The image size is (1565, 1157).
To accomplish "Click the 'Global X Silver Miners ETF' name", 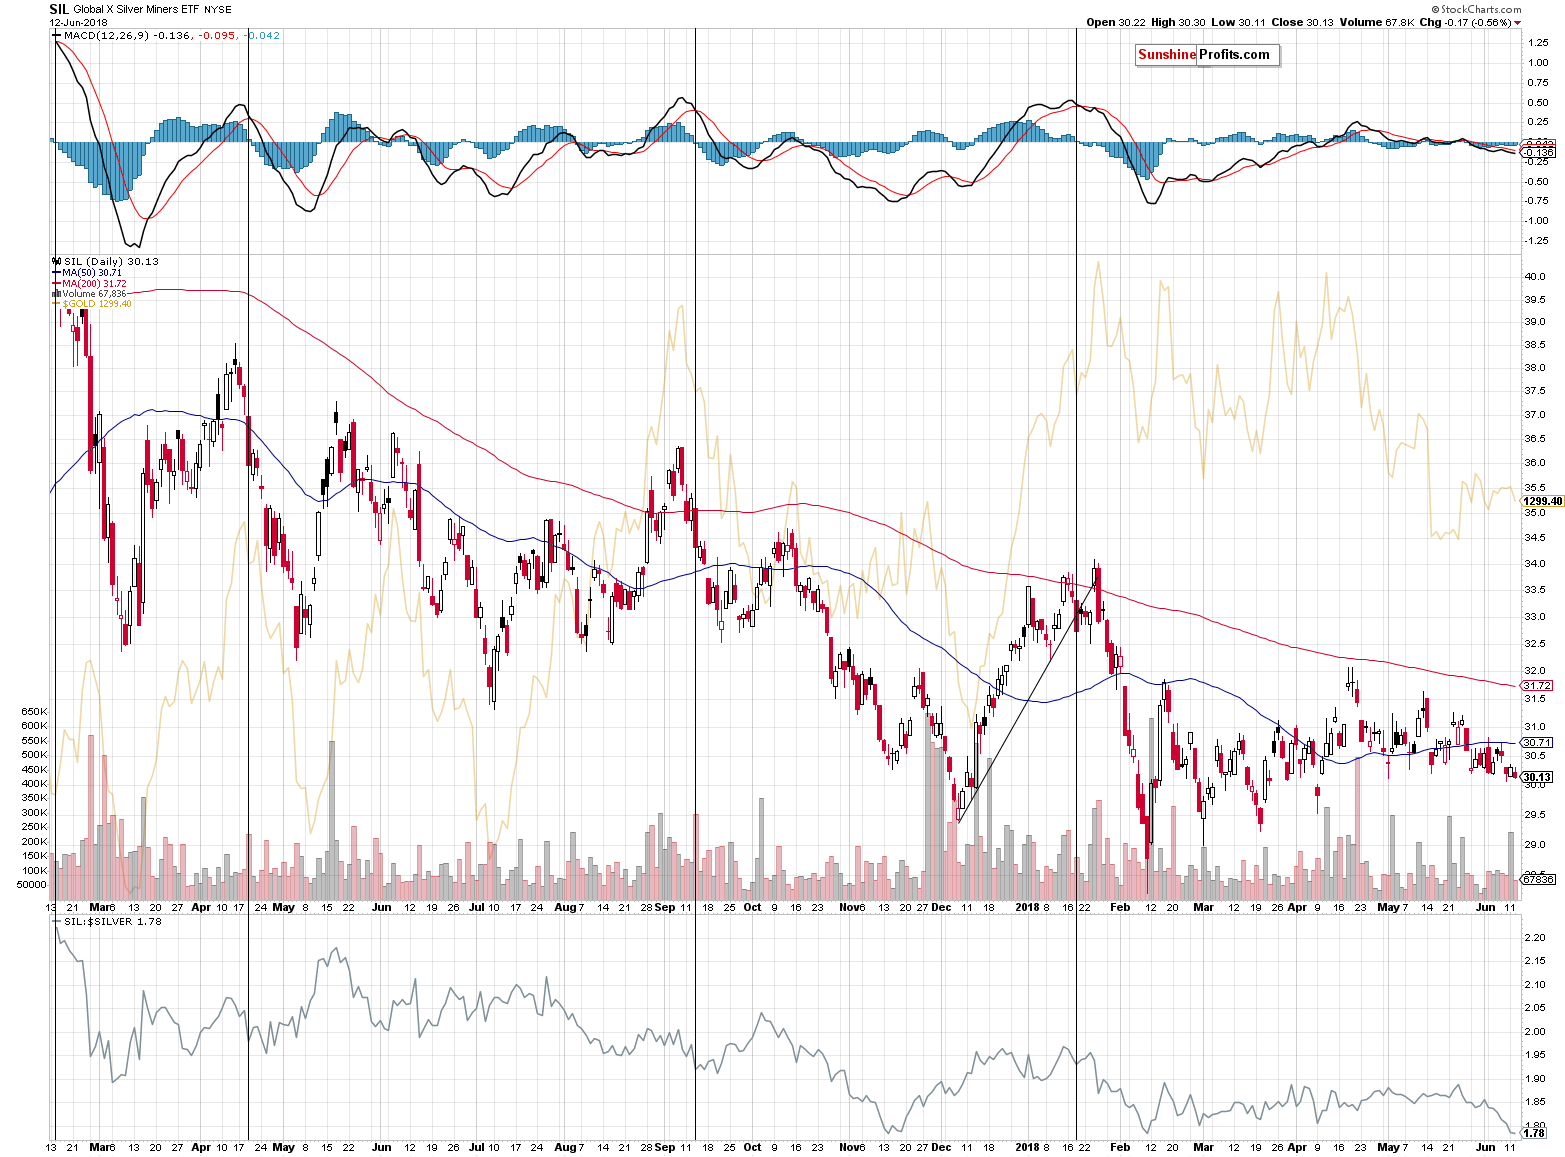I will click(136, 10).
